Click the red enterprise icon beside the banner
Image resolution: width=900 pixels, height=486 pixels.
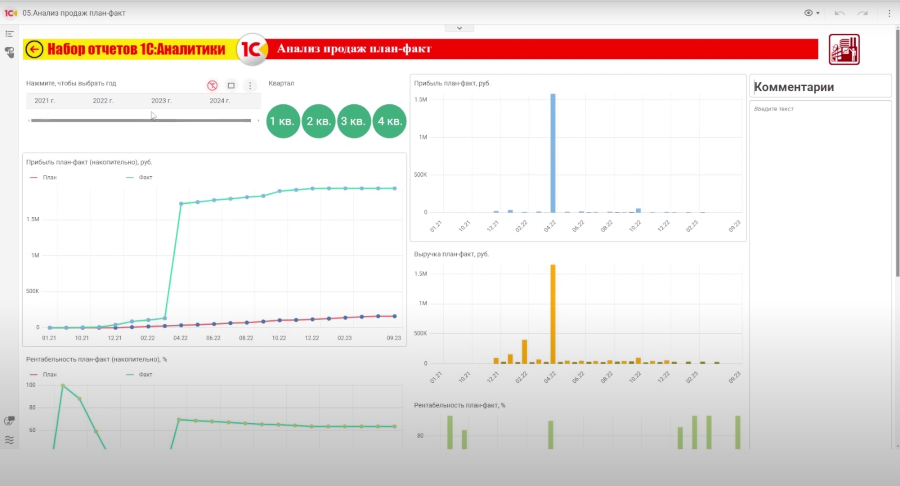pyautogui.click(x=844, y=49)
